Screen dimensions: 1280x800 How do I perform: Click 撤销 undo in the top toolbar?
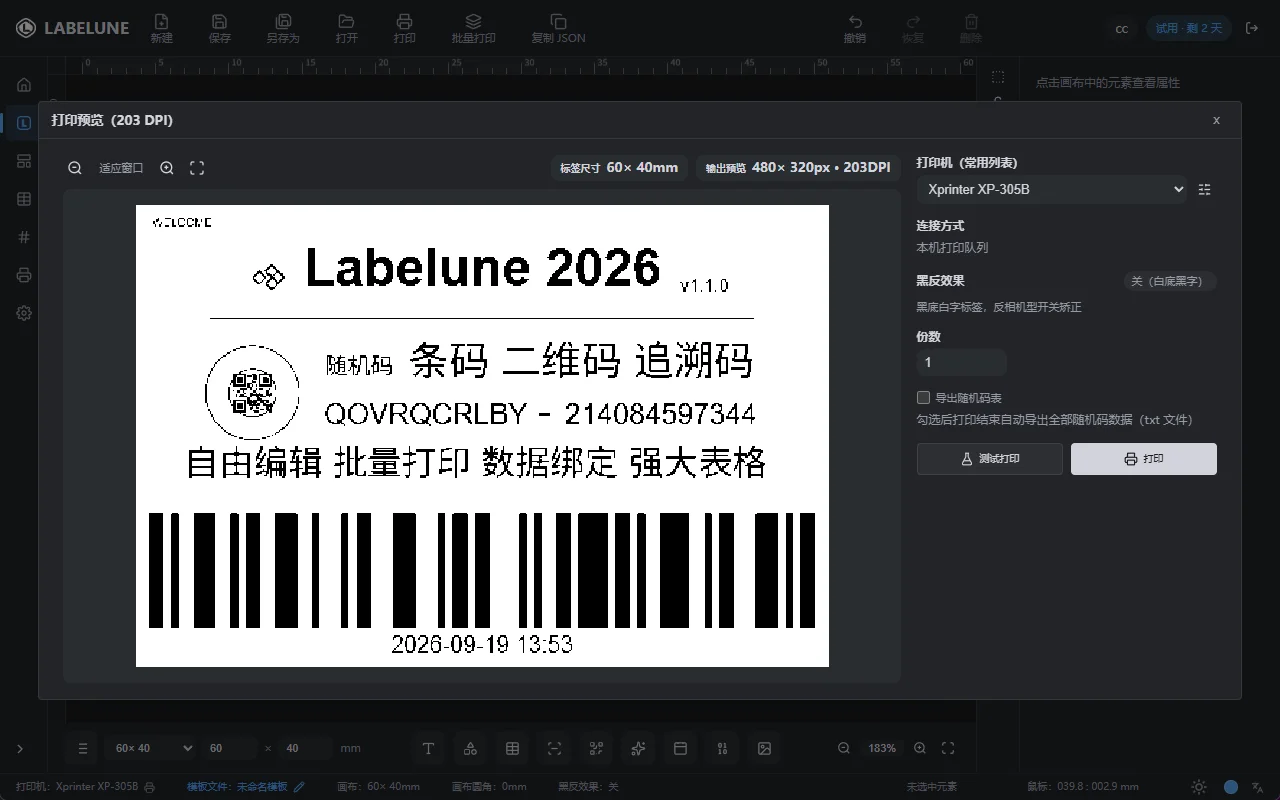point(855,28)
